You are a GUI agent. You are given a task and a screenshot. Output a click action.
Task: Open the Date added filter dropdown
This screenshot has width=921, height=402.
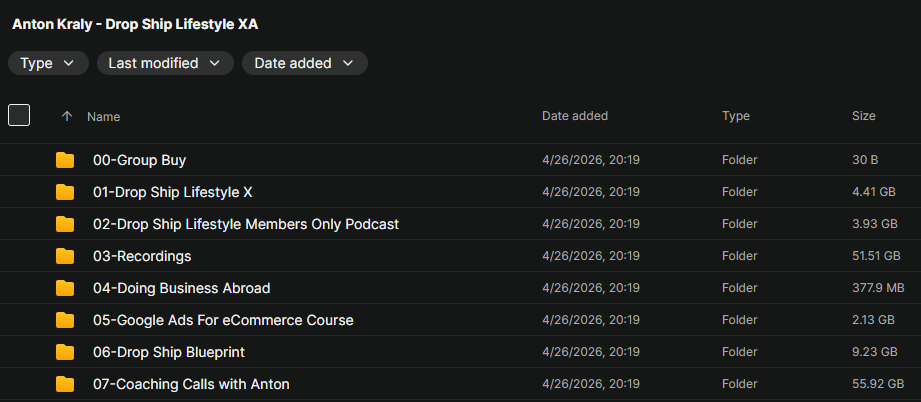305,63
